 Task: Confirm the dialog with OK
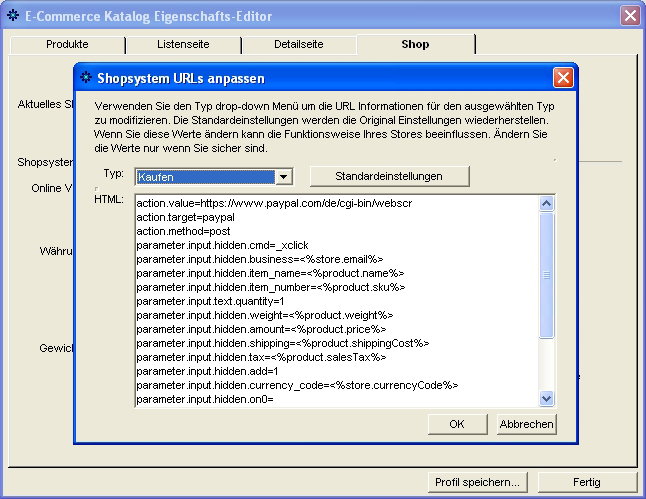pos(457,424)
